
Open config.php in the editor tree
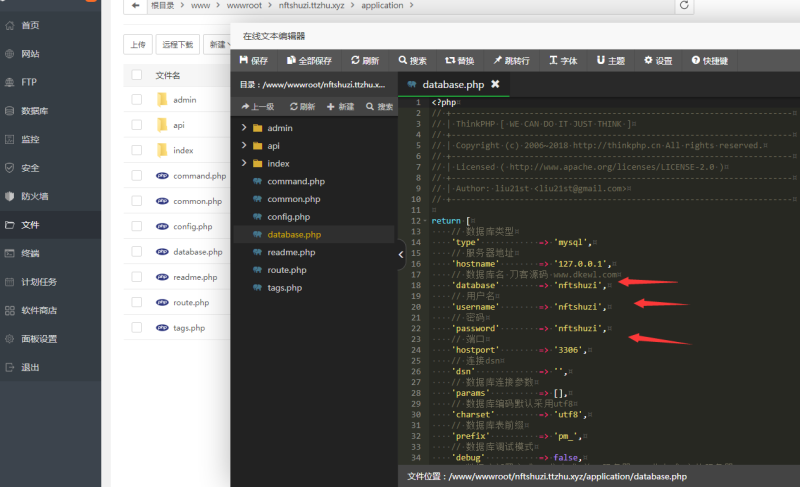pos(289,217)
